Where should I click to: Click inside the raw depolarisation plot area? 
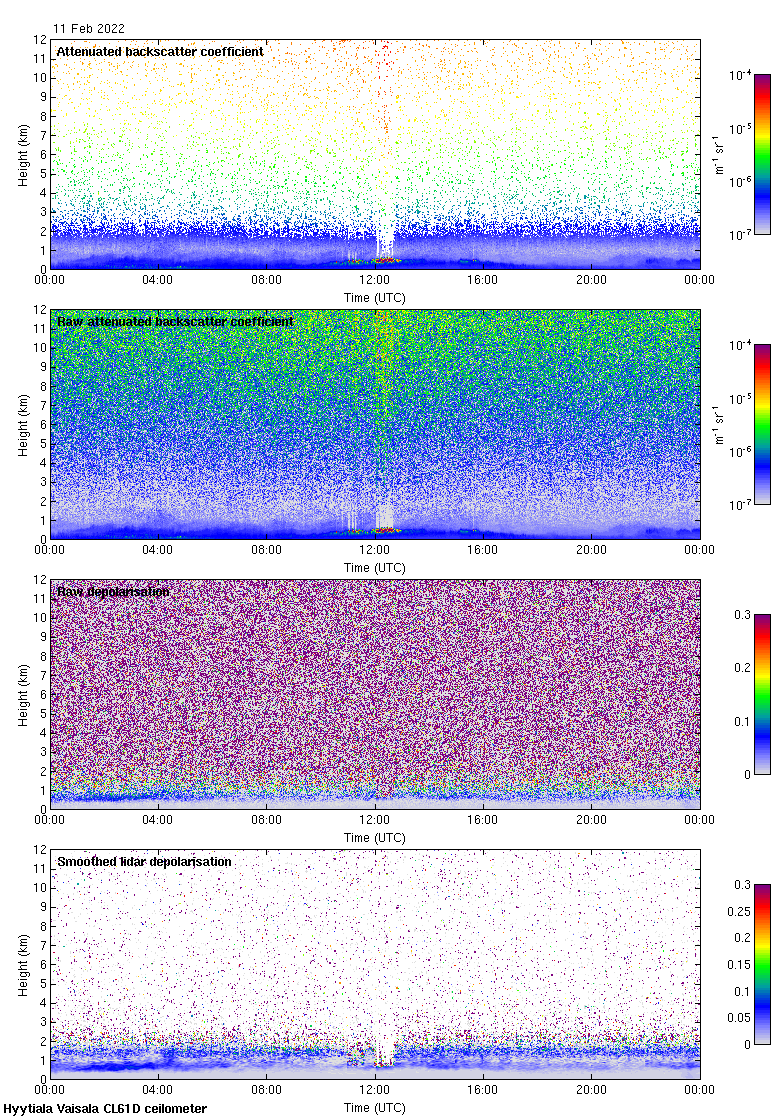point(375,694)
